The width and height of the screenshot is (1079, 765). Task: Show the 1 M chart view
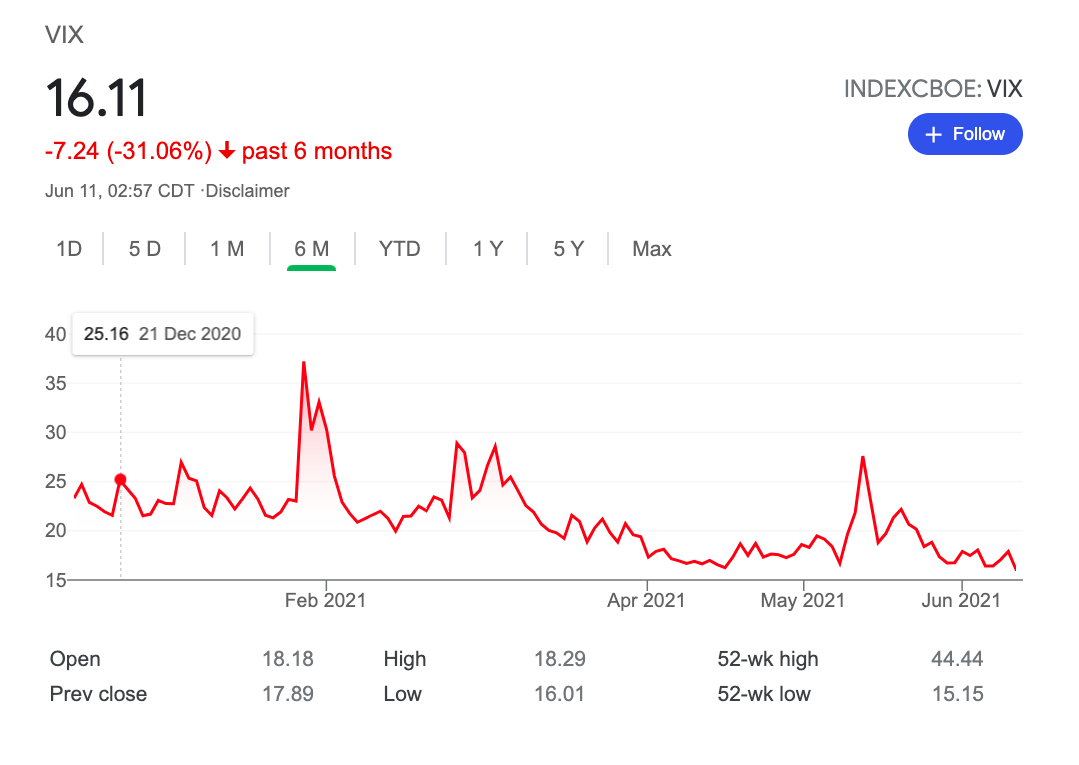[x=227, y=249]
